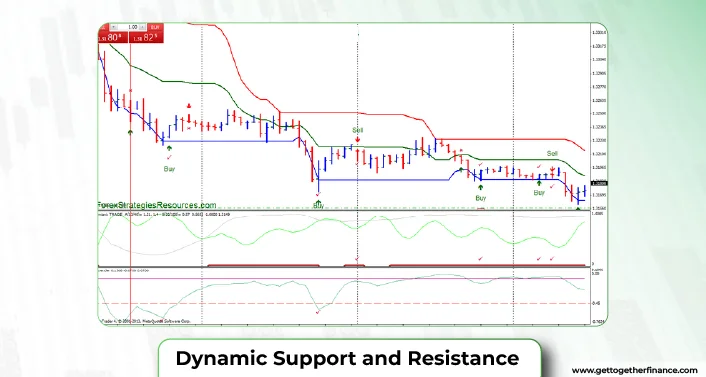This screenshot has height=377, width=706.
Task: Click the buy price tile showing 82
Action: point(147,37)
